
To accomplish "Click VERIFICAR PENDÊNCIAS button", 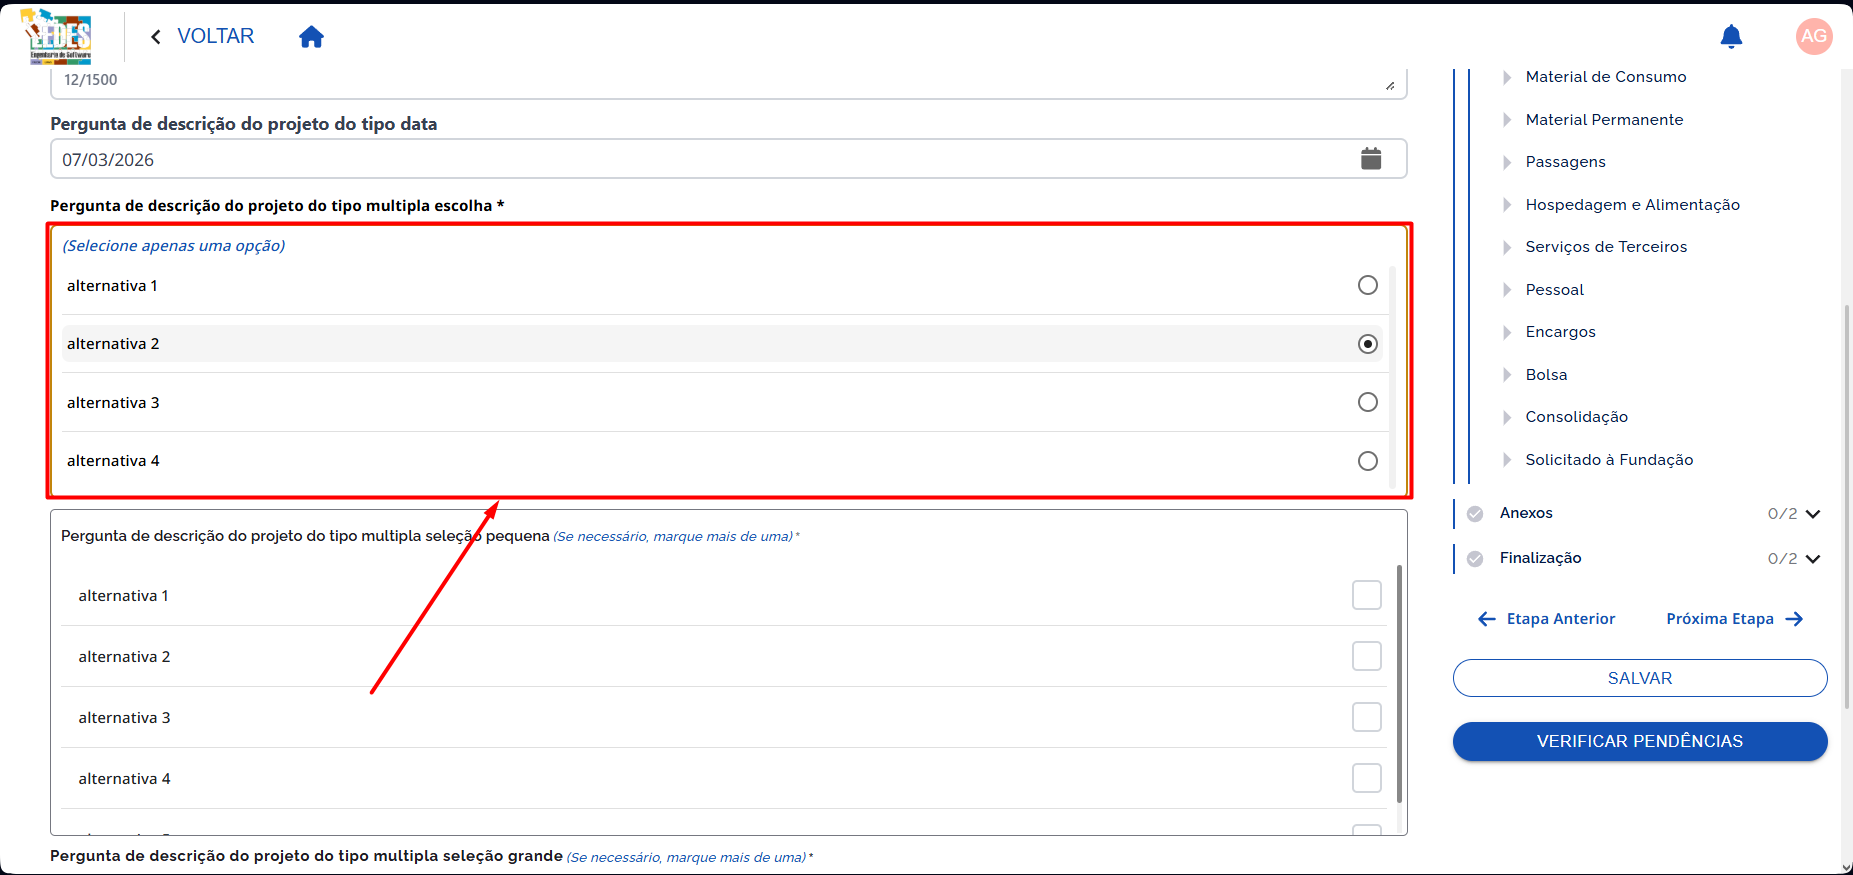I will (x=1640, y=741).
